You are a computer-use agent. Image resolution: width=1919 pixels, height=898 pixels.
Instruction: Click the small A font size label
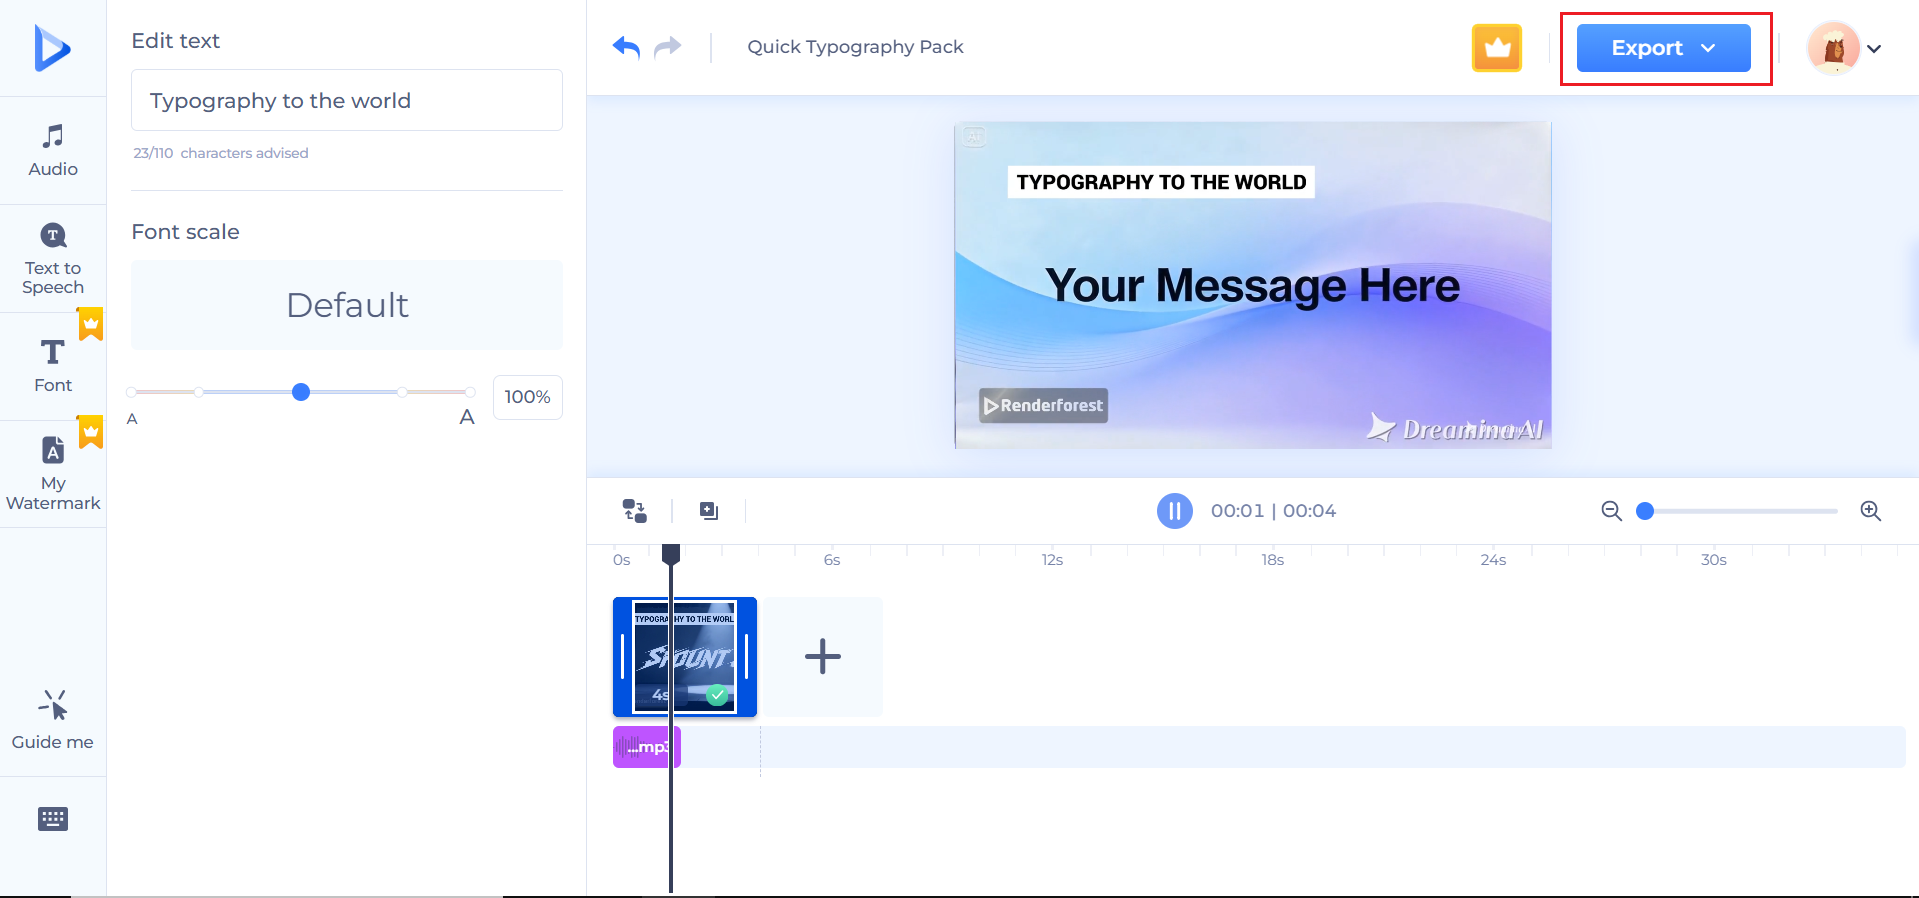pyautogui.click(x=132, y=419)
